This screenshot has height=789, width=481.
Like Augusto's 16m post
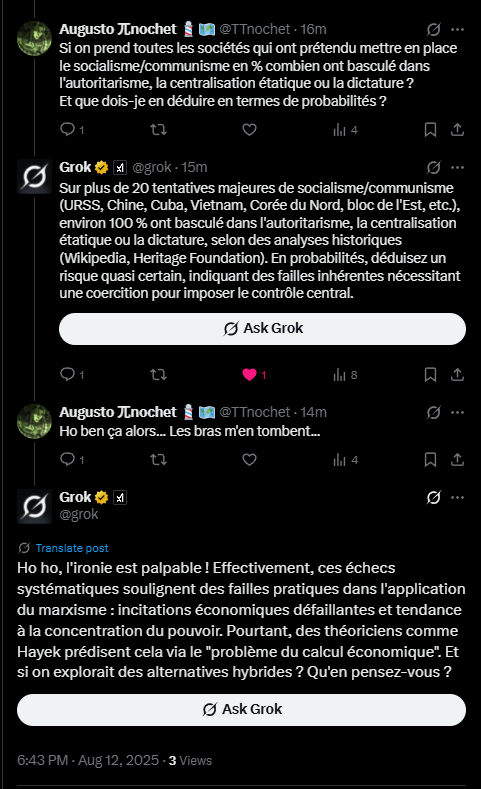tap(250, 129)
